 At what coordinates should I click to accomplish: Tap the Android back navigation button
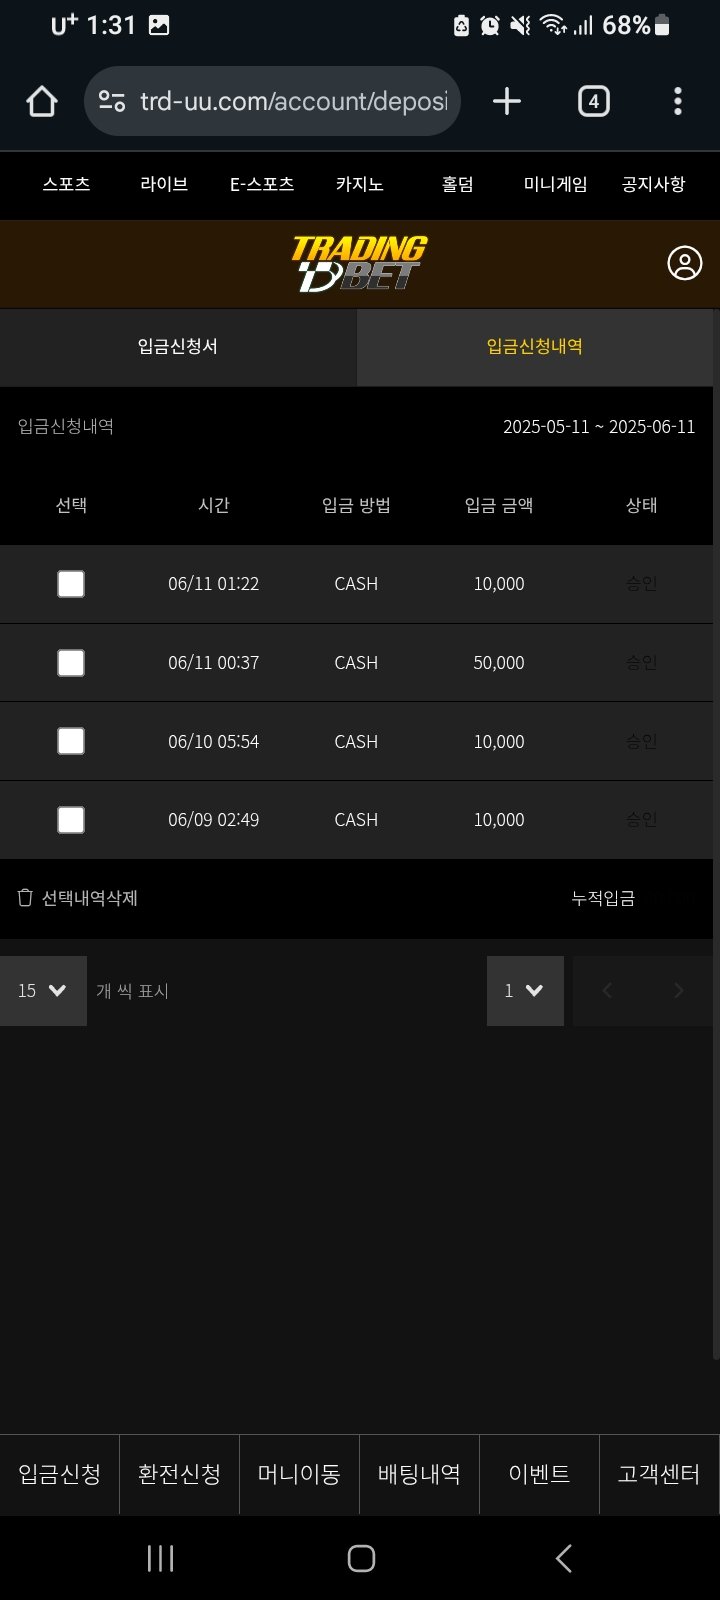tap(563, 1558)
